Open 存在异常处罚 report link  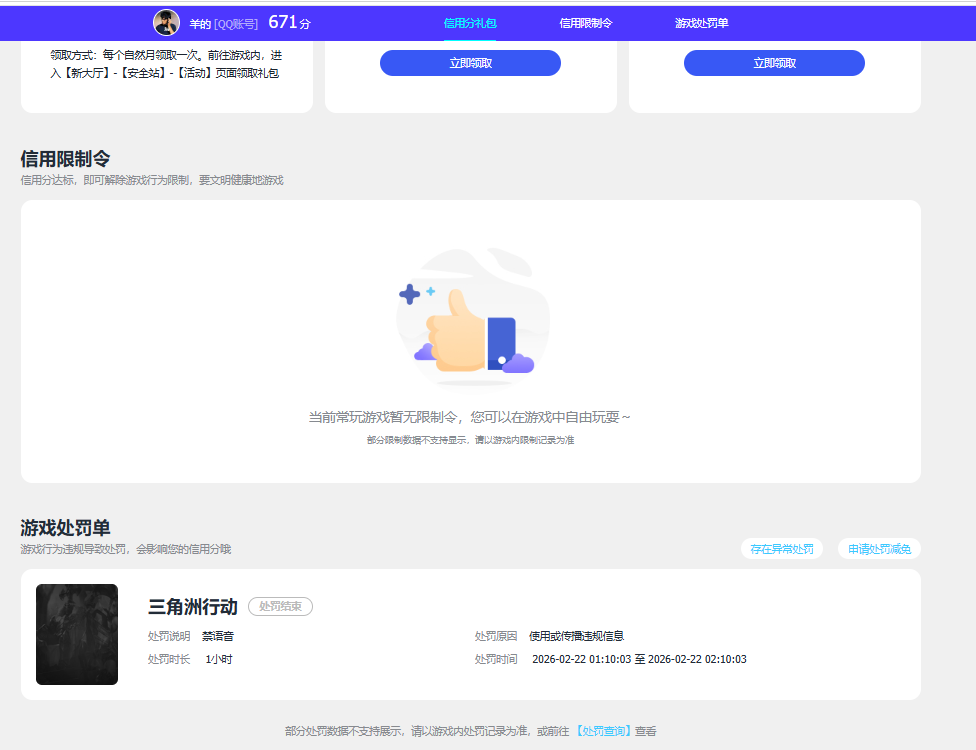point(782,548)
